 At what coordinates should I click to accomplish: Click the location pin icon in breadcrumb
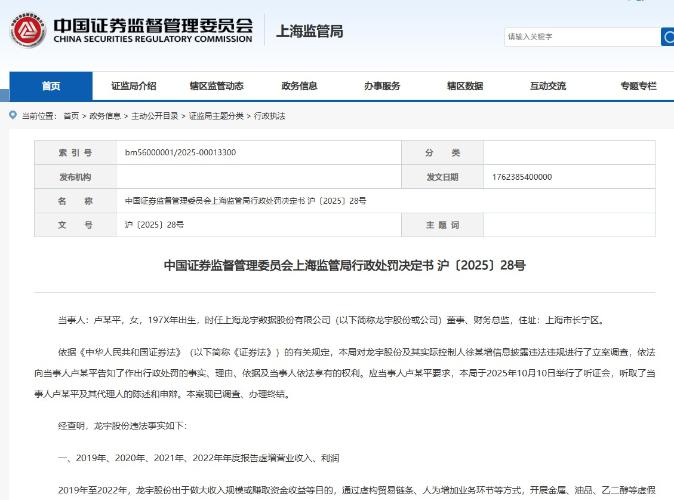tap(13, 115)
